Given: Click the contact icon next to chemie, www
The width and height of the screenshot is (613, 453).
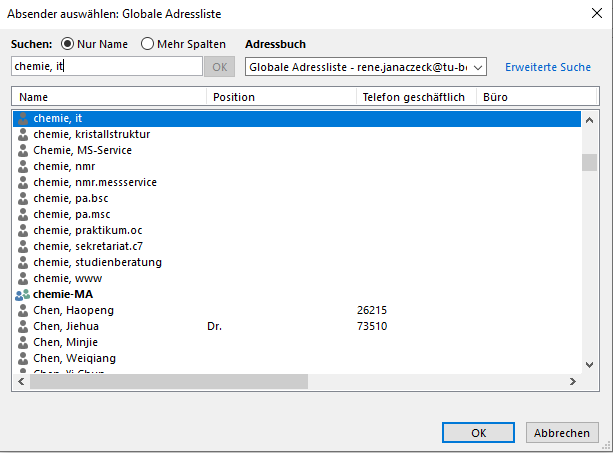Looking at the screenshot, I should [x=23, y=278].
